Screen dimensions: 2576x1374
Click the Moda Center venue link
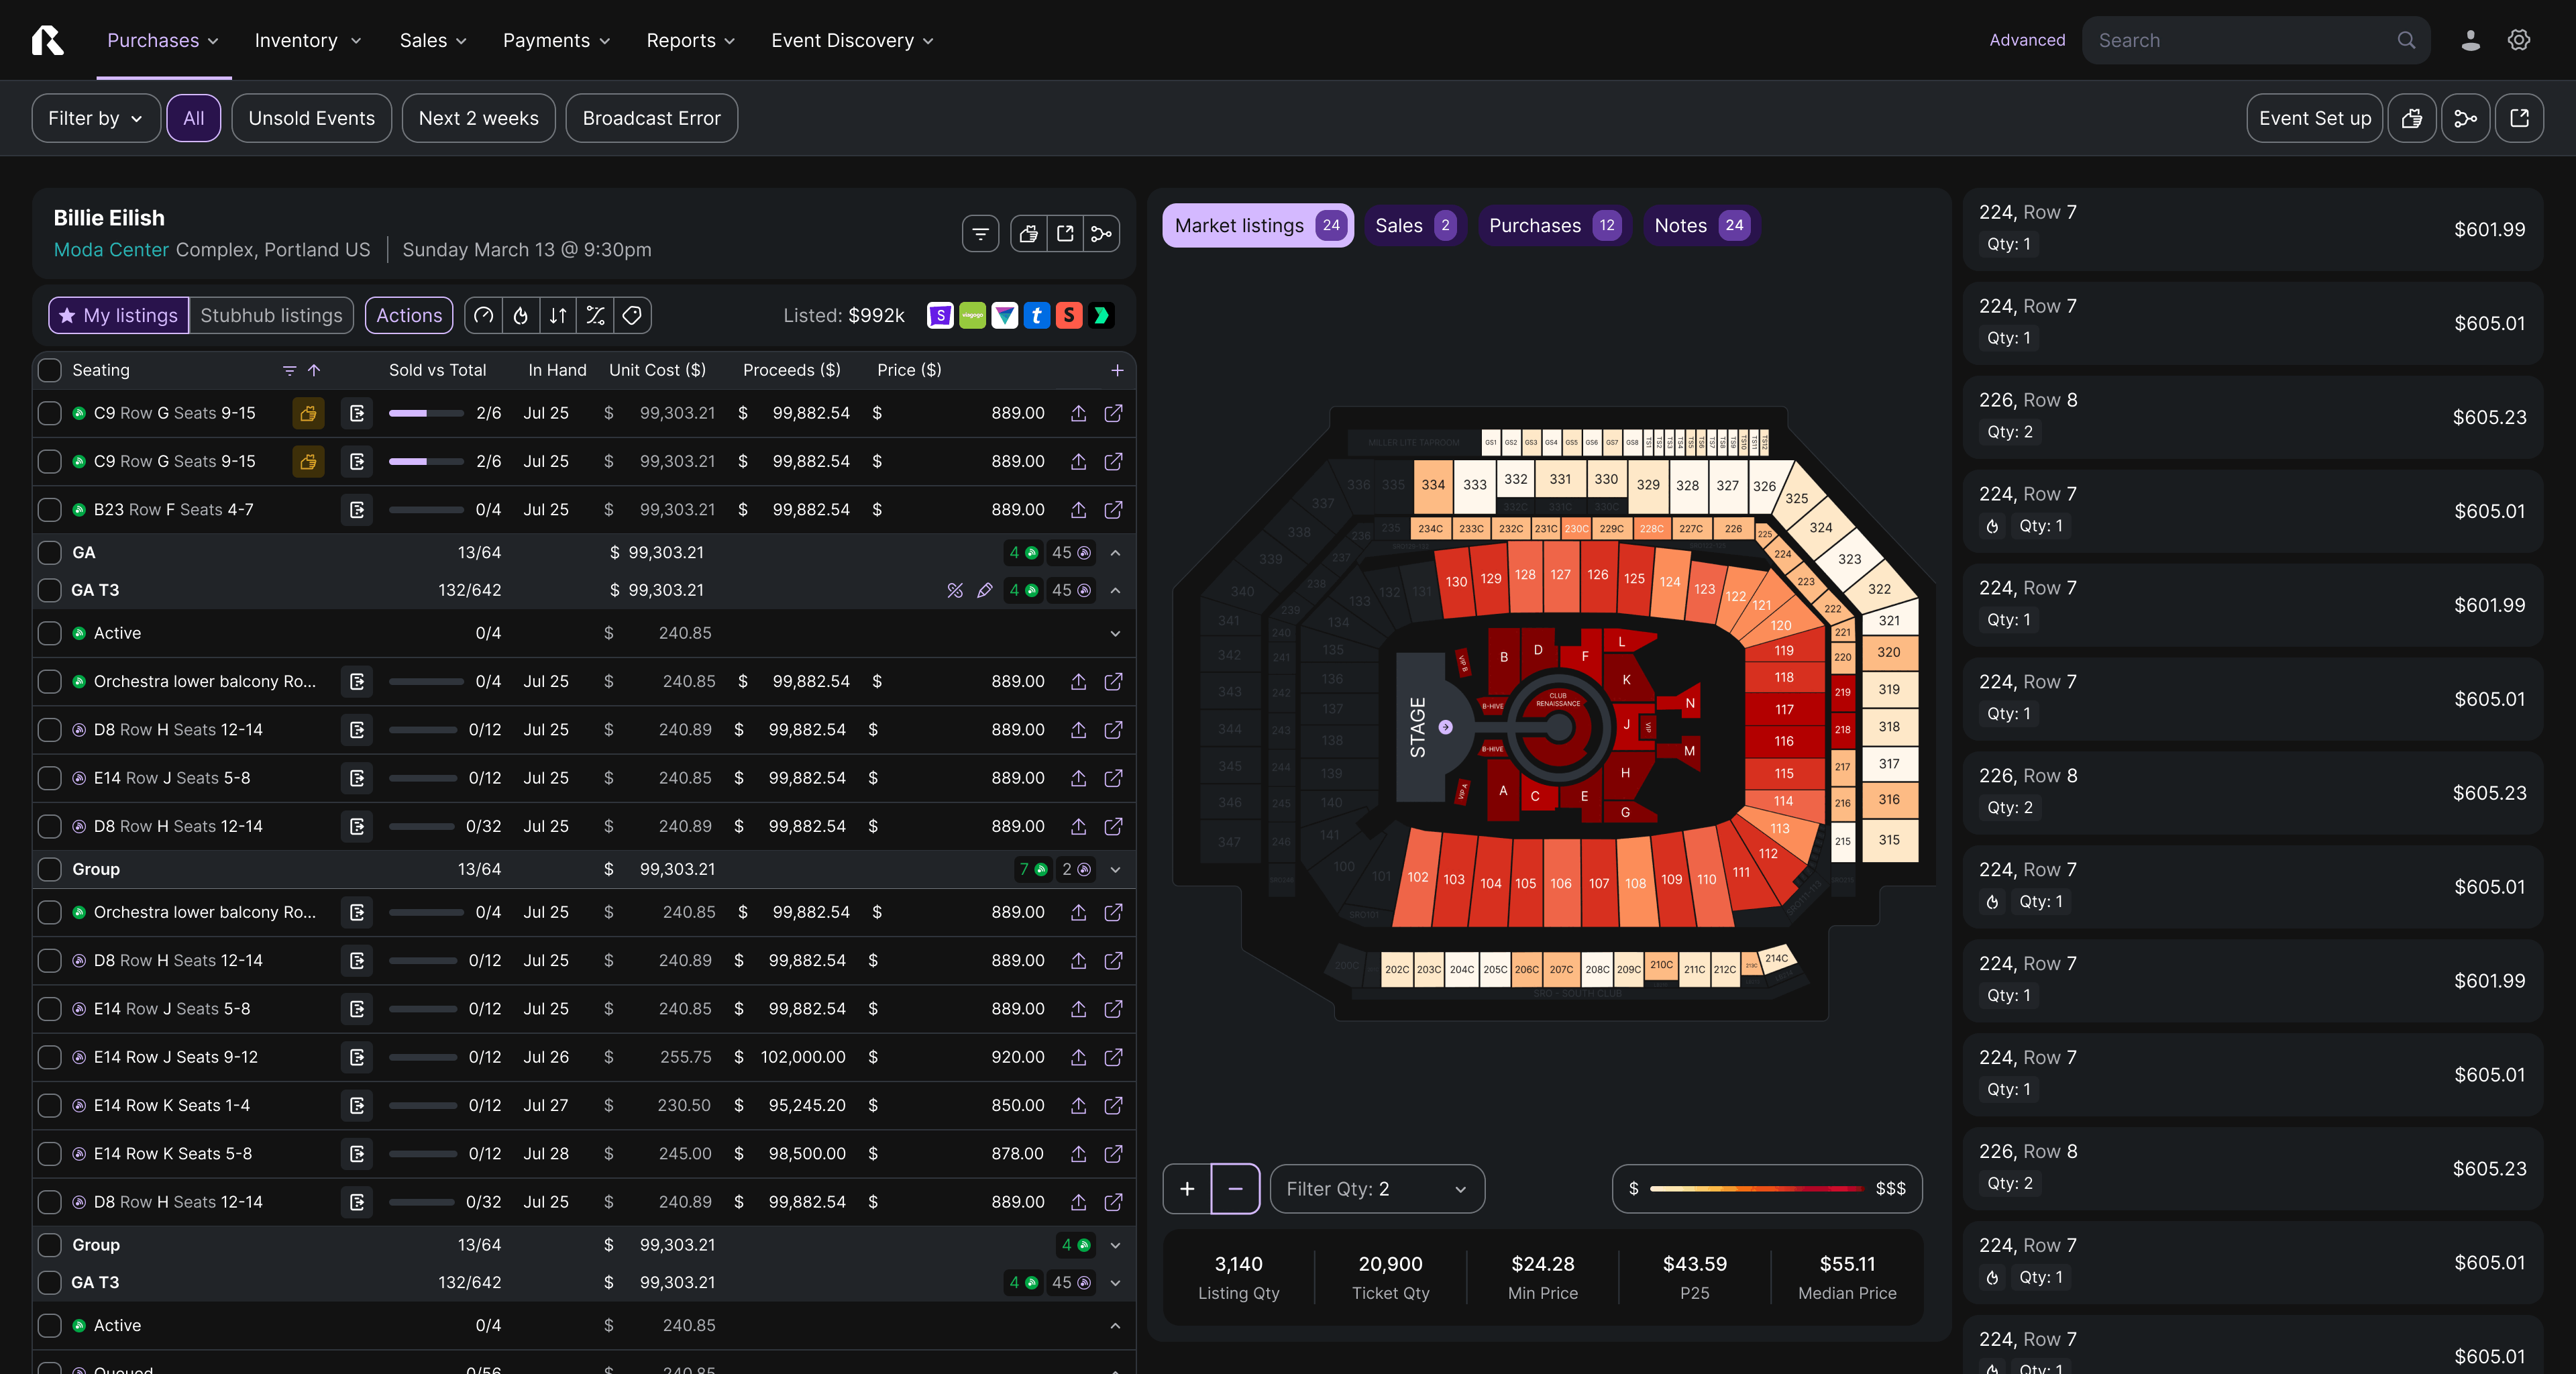point(111,250)
